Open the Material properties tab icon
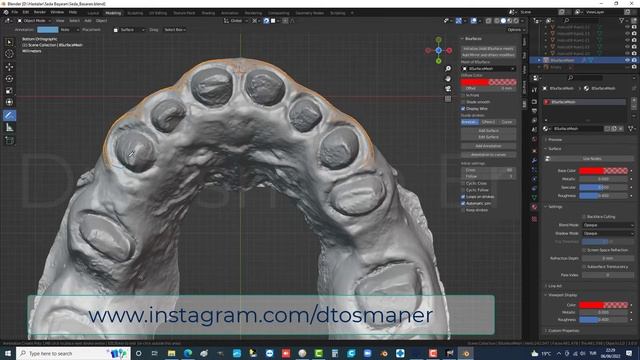The width and height of the screenshot is (640, 360). coord(534,207)
